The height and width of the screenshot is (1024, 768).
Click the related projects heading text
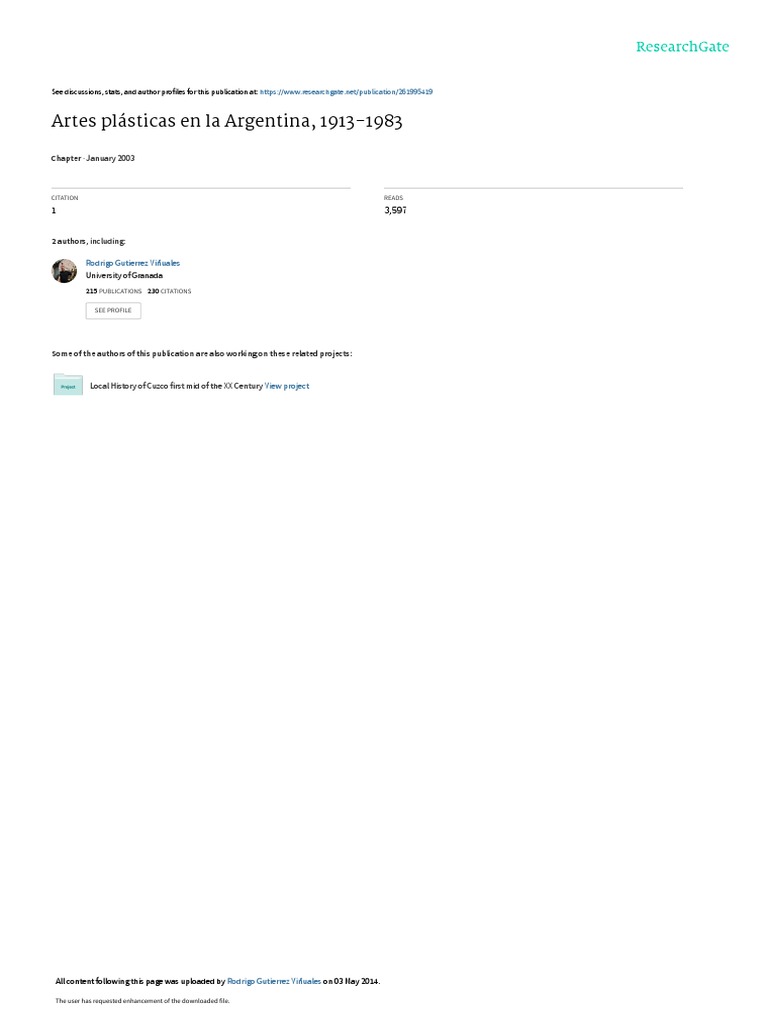202,353
